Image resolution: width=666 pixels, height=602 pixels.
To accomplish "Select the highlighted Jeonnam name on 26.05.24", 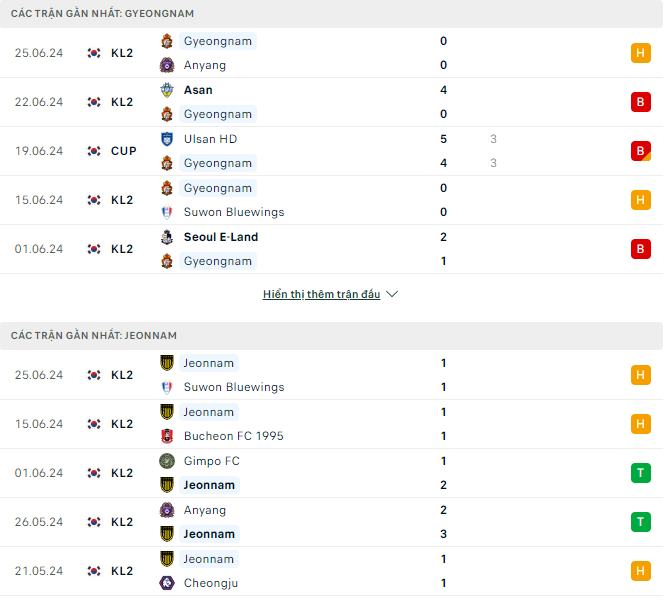I will 209,534.
